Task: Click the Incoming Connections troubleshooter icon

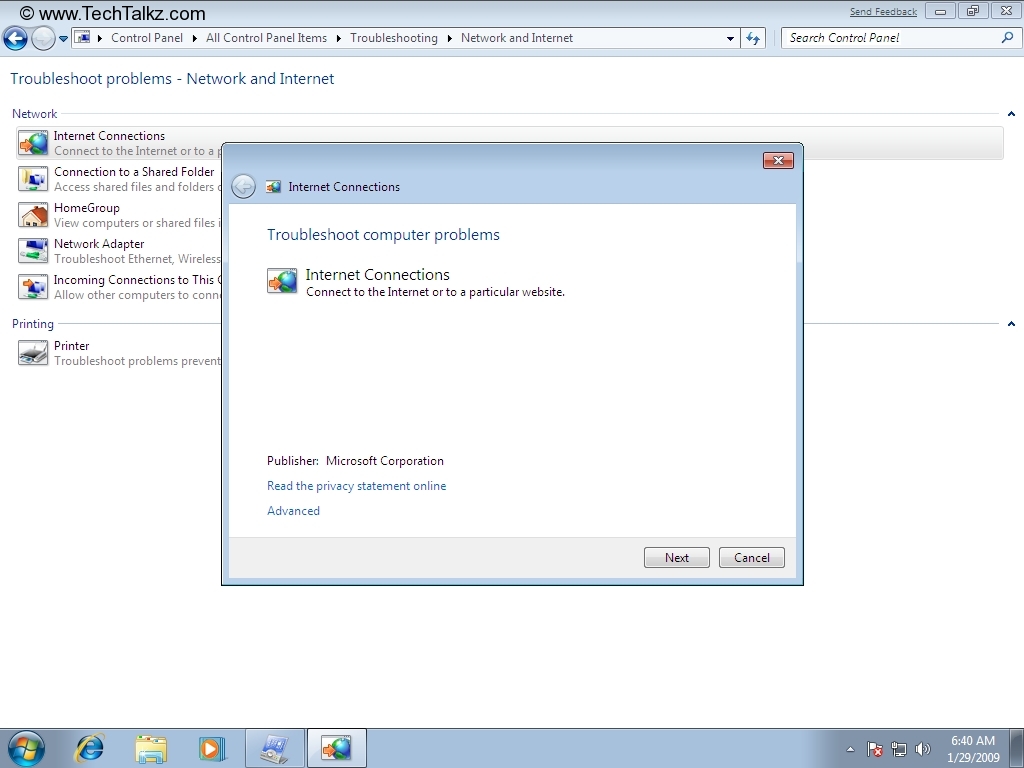Action: point(33,287)
